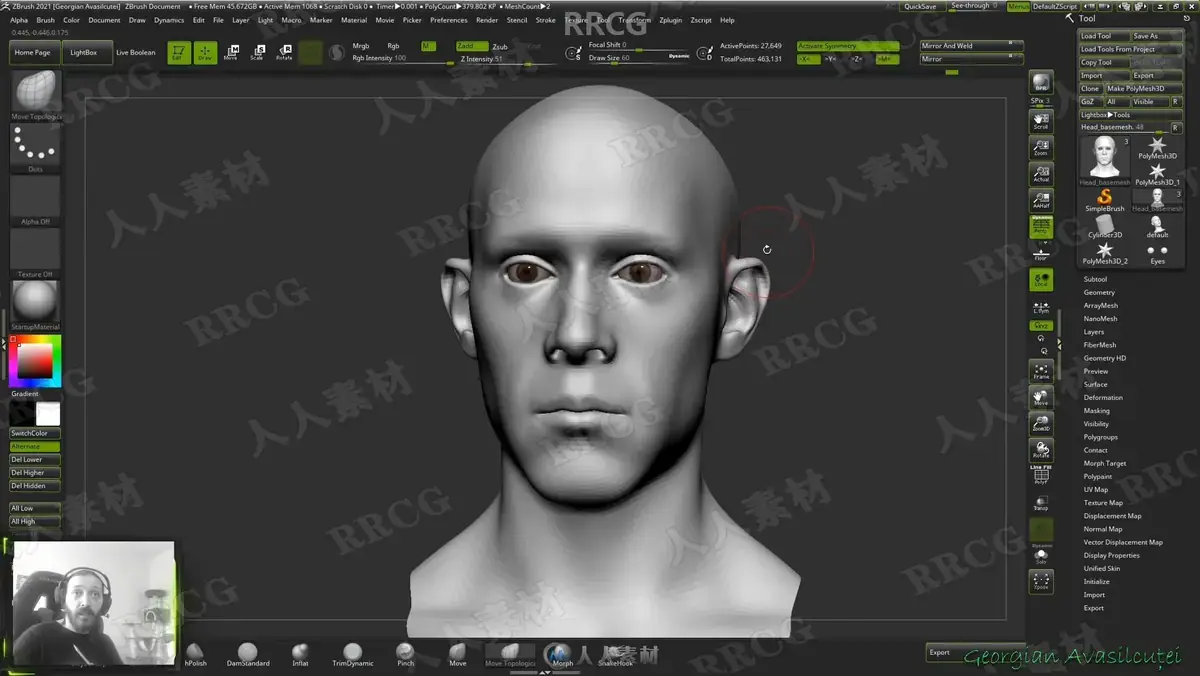Image resolution: width=1200 pixels, height=676 pixels.
Task: Toggle Line Fill PolyF display
Action: (x=1041, y=476)
